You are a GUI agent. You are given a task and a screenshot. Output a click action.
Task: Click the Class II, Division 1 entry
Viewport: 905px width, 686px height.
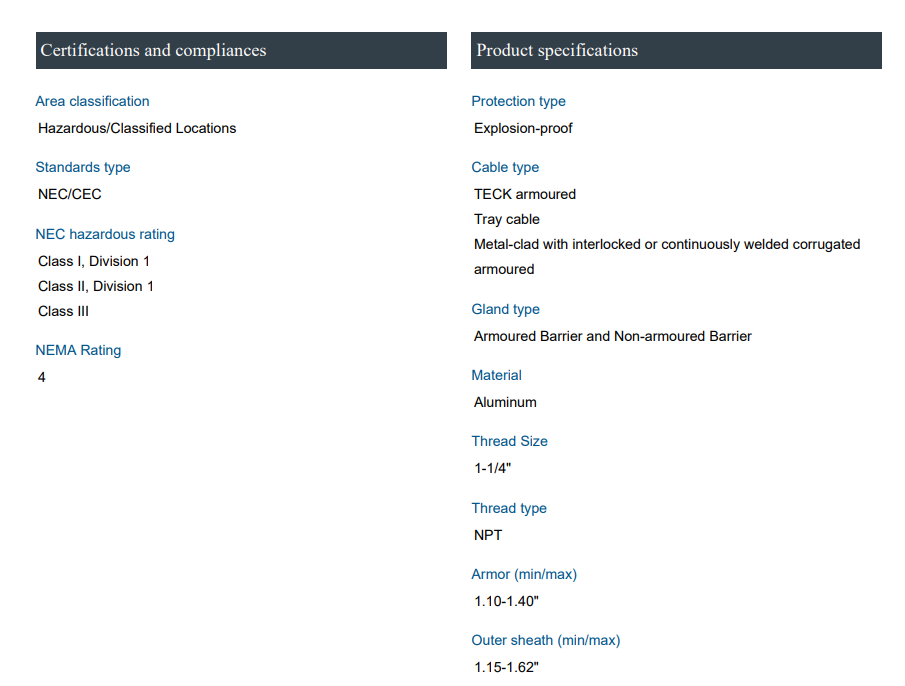[96, 286]
